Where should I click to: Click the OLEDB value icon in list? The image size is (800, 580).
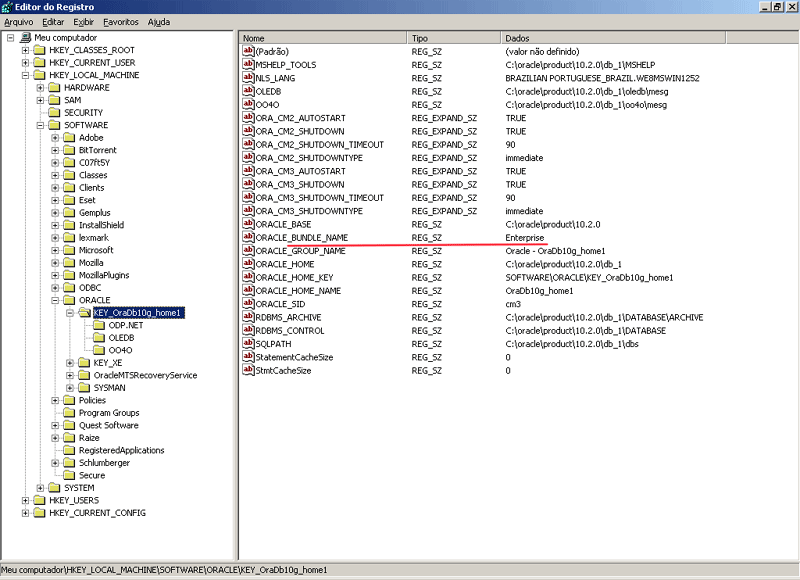point(248,91)
